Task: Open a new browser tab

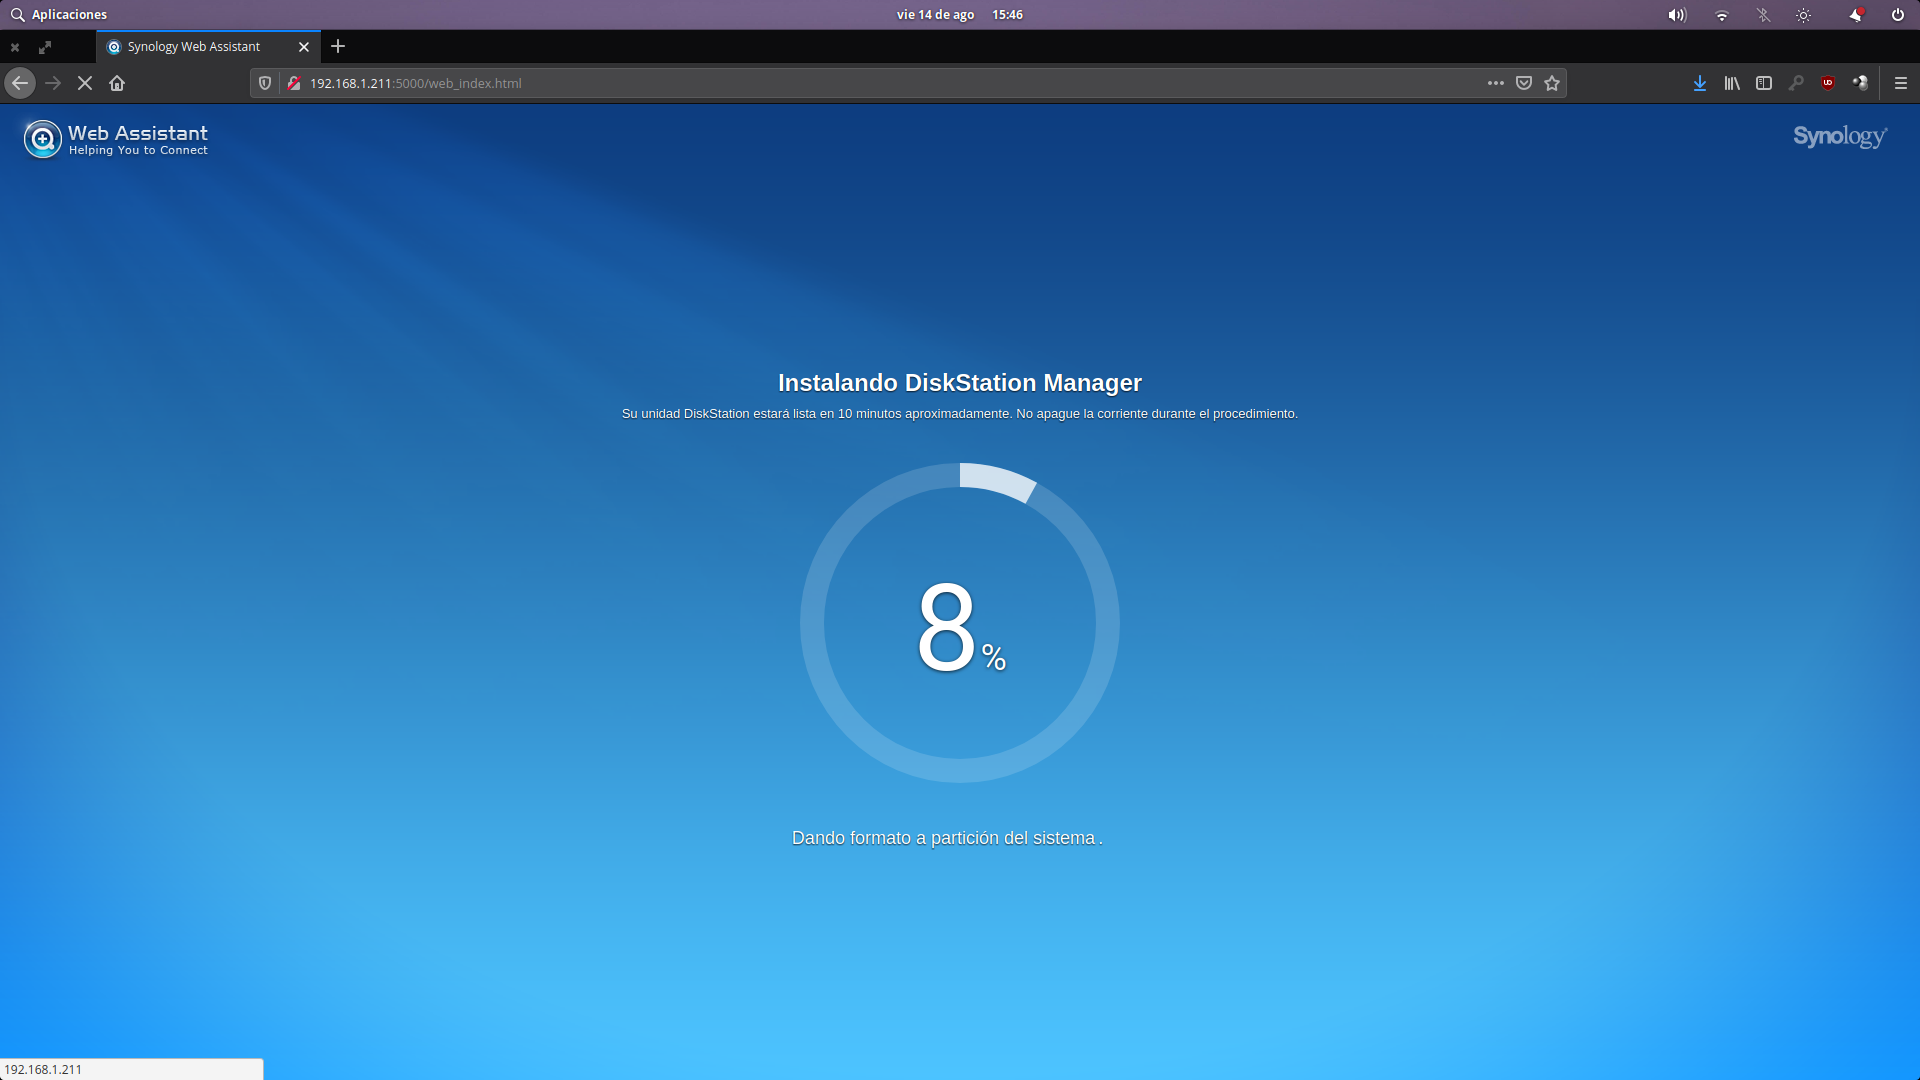Action: [338, 46]
